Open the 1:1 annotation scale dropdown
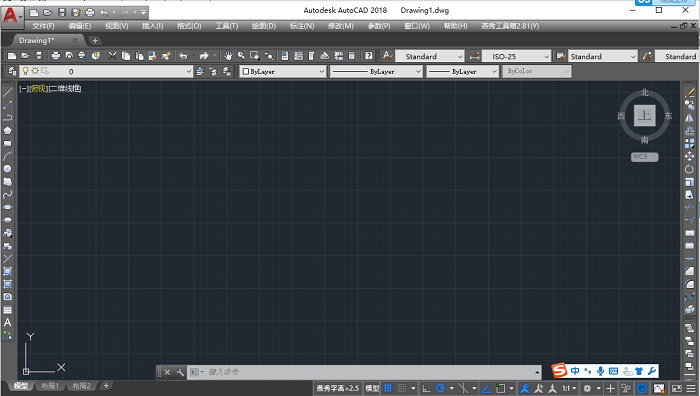 click(x=569, y=388)
